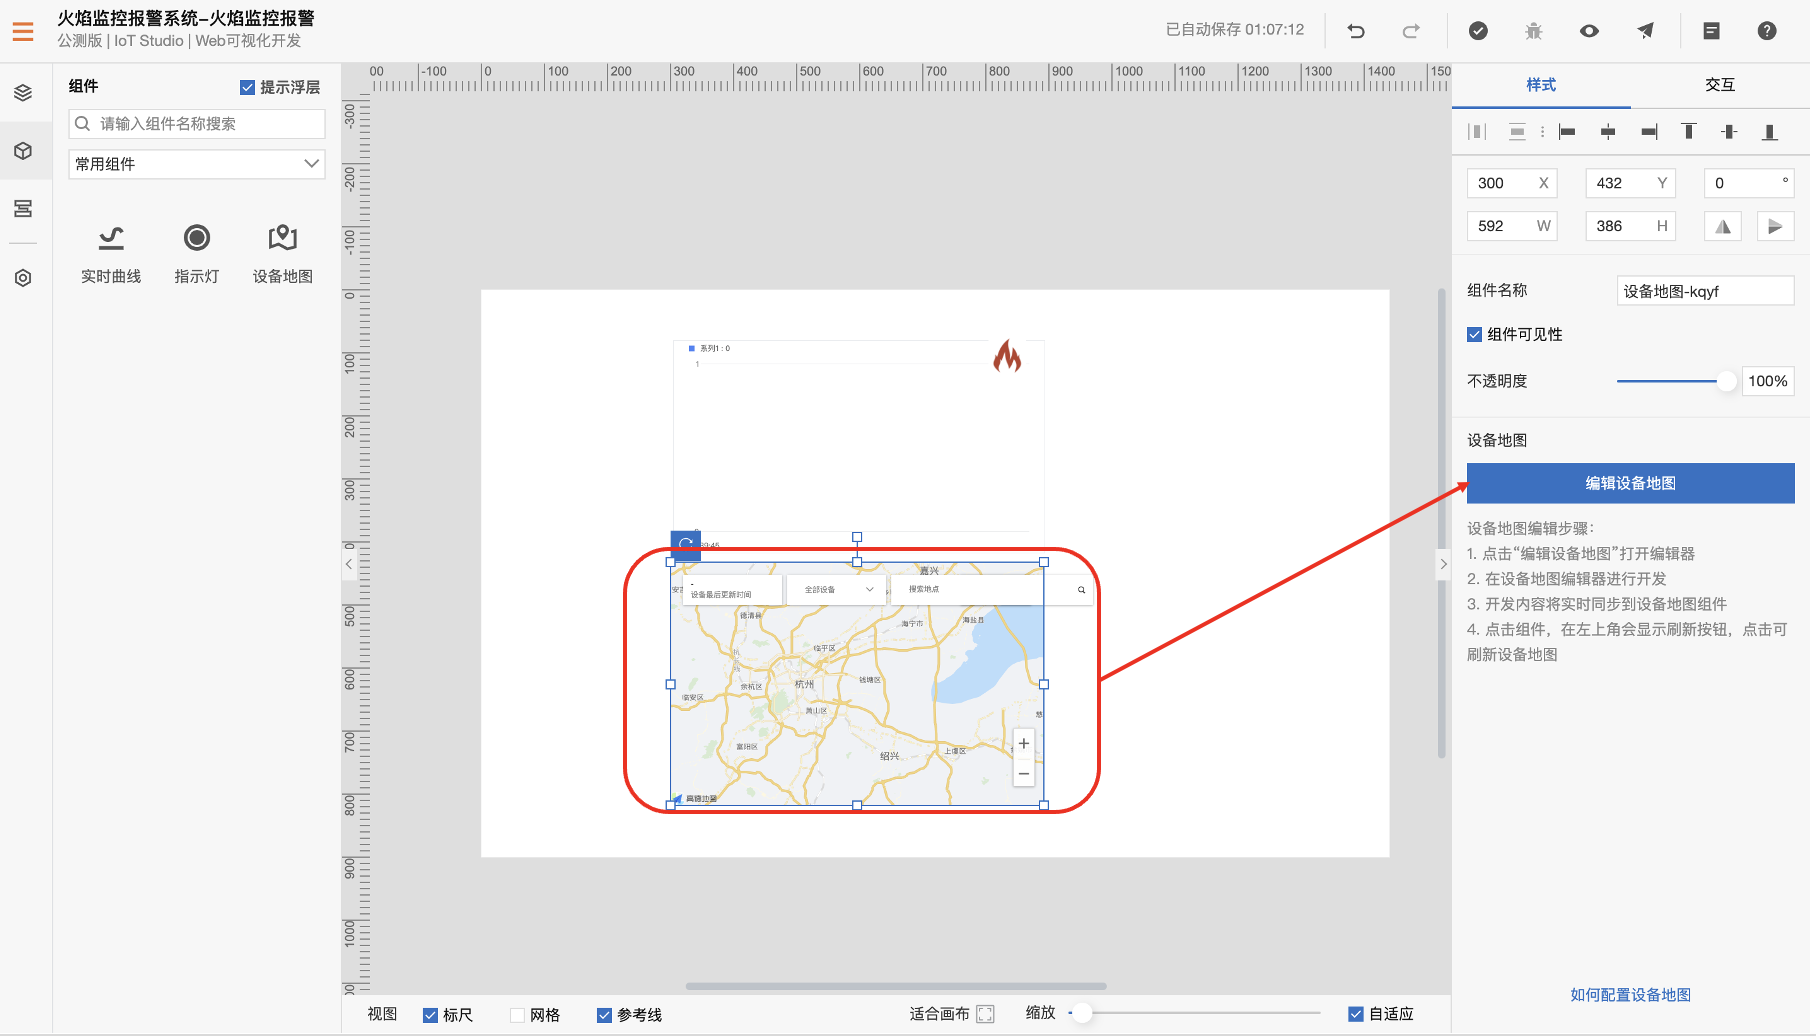This screenshot has height=1036, width=1816.
Task: Expand the 常用组件 dropdown
Action: pos(197,164)
